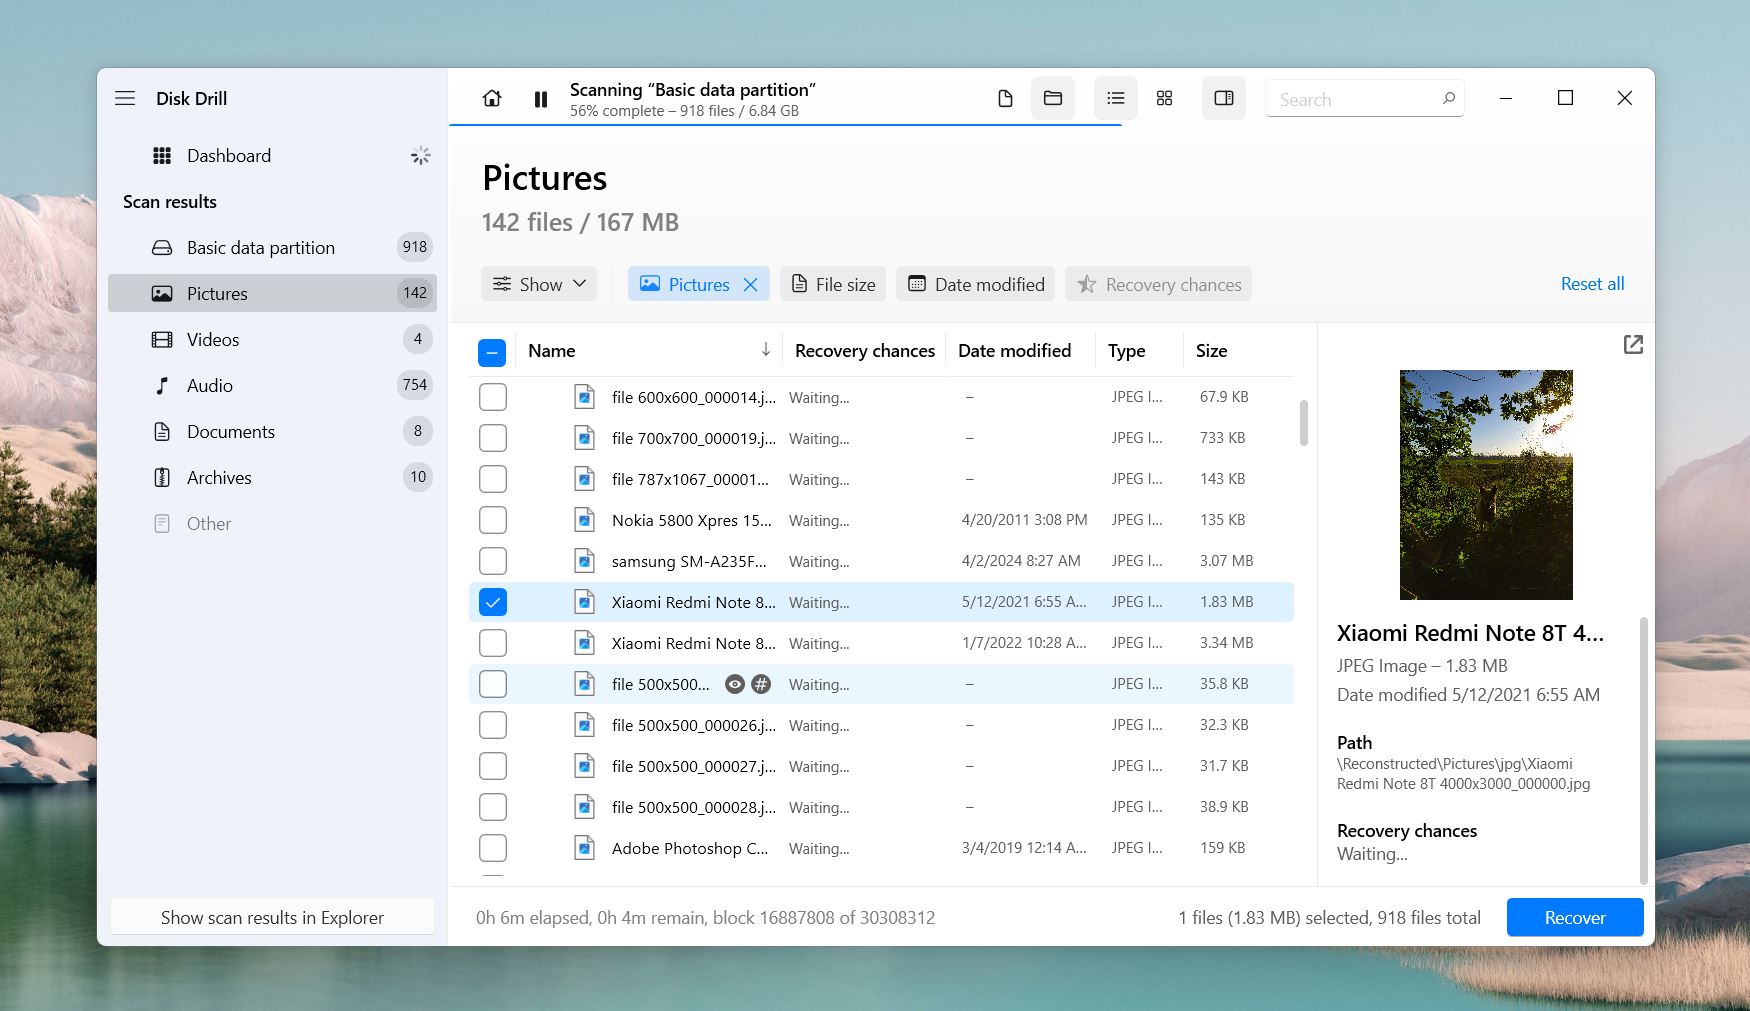Click the eye preview icon on file 500x500
Viewport: 1750px width, 1011px height.
(735, 684)
